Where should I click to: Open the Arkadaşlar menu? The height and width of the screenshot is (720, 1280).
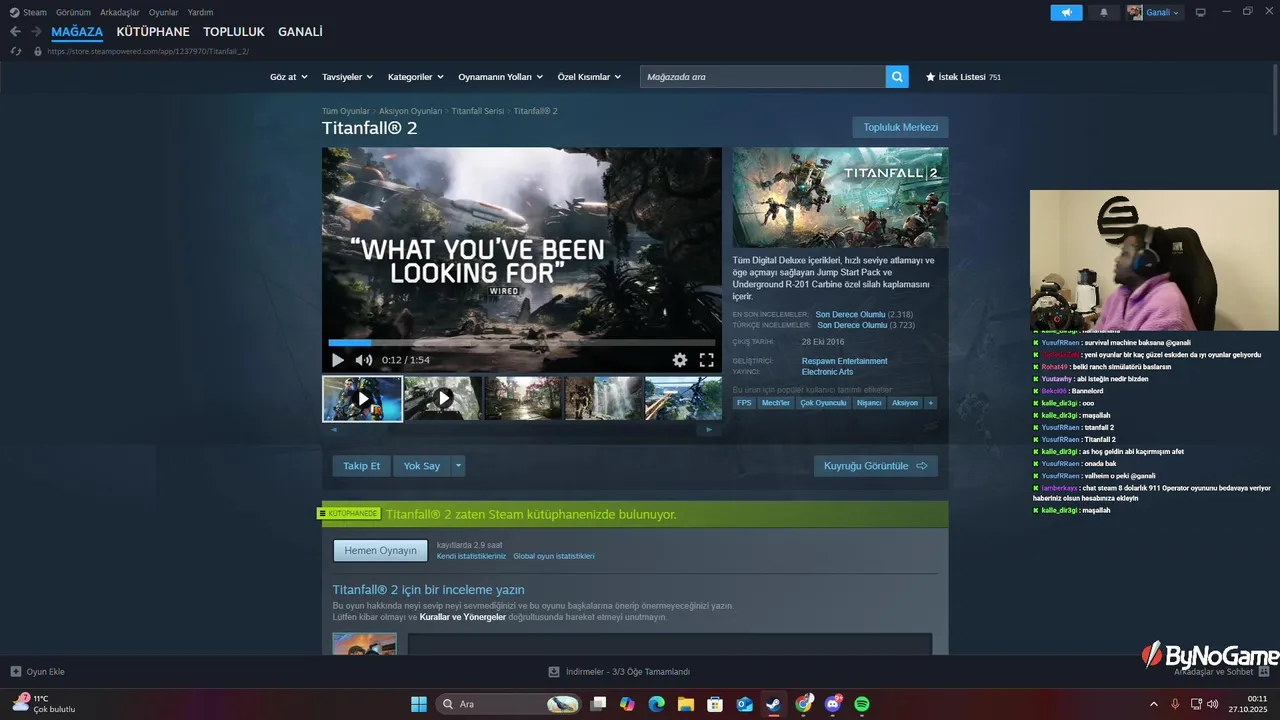(120, 12)
